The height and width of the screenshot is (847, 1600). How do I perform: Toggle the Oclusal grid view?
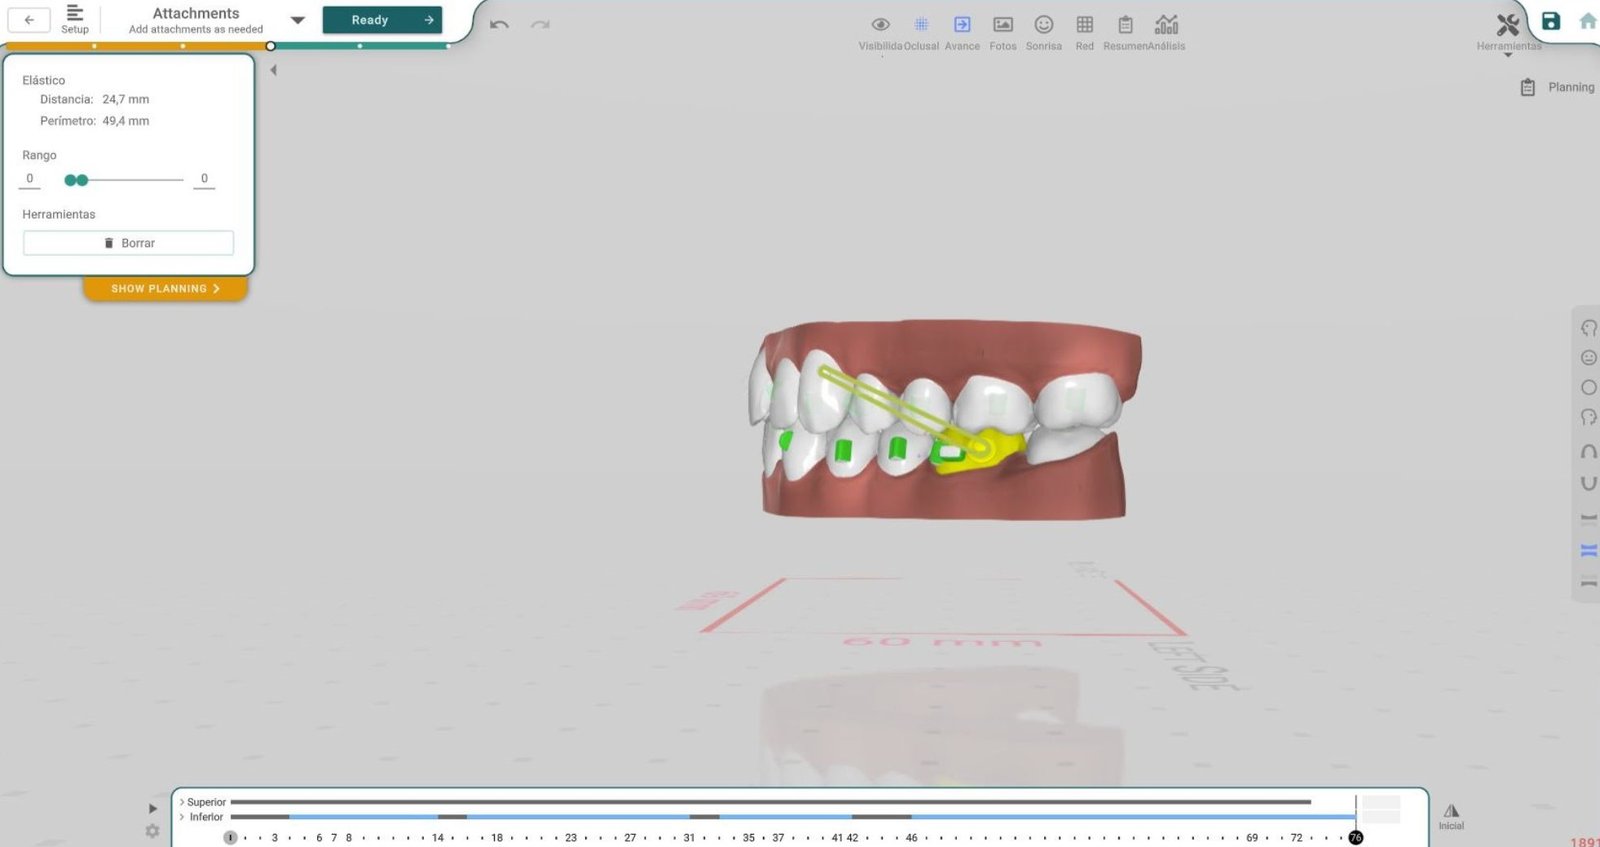coord(921,25)
